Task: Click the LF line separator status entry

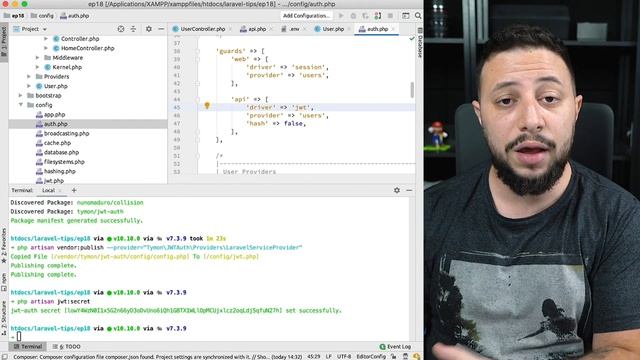Action: click(328, 356)
